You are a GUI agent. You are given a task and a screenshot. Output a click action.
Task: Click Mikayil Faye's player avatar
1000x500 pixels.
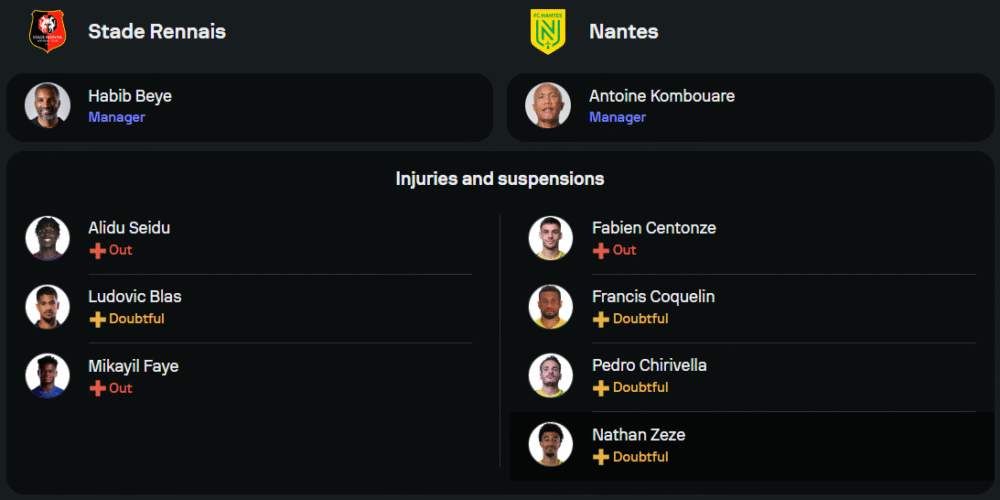(x=47, y=376)
